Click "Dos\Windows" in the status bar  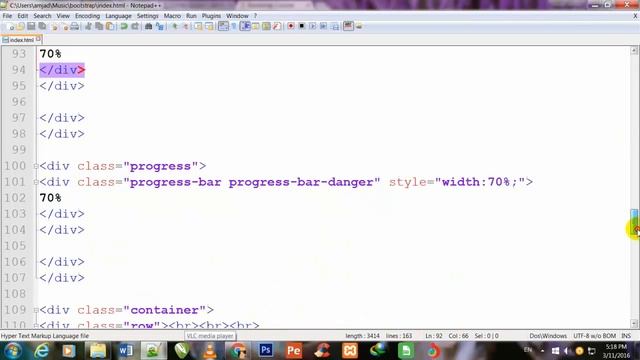(548, 336)
